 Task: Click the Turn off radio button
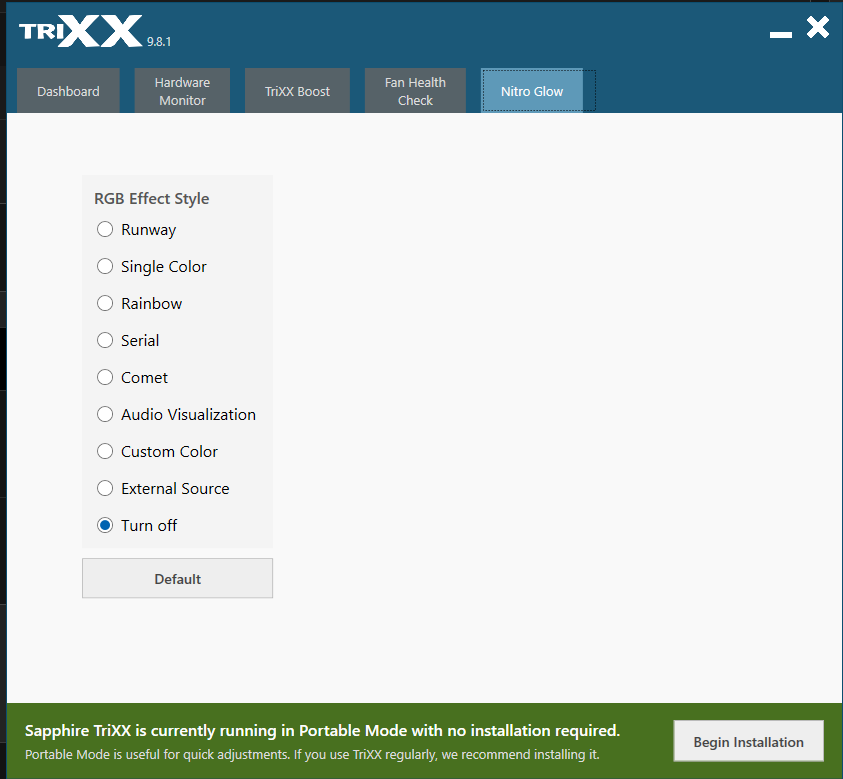pyautogui.click(x=105, y=525)
